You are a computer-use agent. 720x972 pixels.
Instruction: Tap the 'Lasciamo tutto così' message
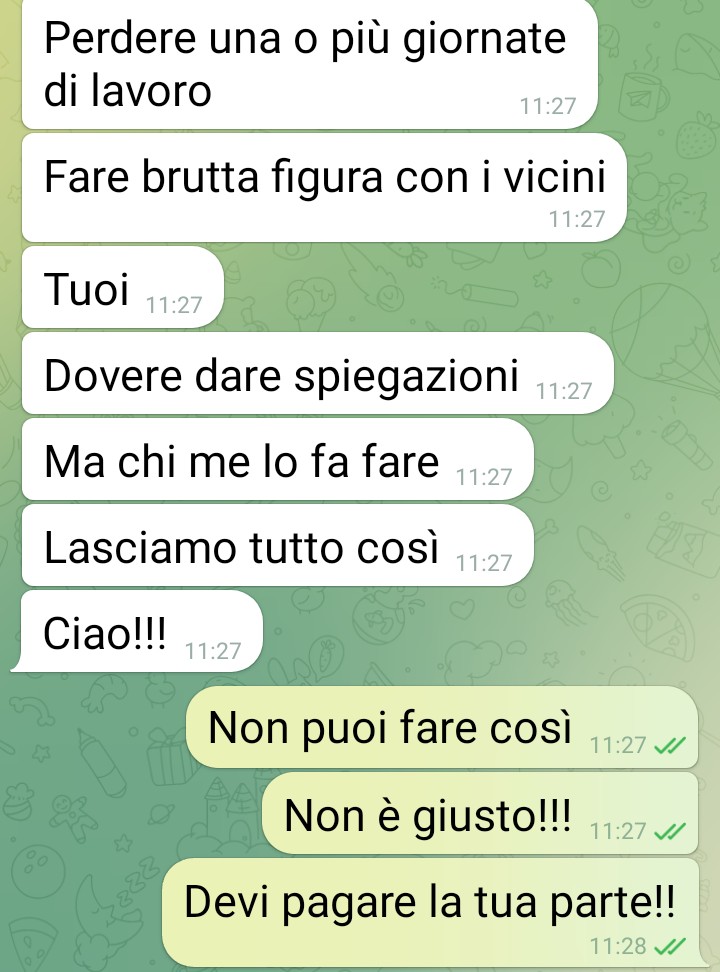tap(277, 546)
